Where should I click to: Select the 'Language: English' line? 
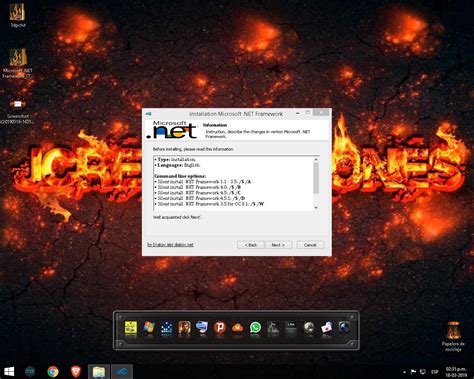point(177,165)
